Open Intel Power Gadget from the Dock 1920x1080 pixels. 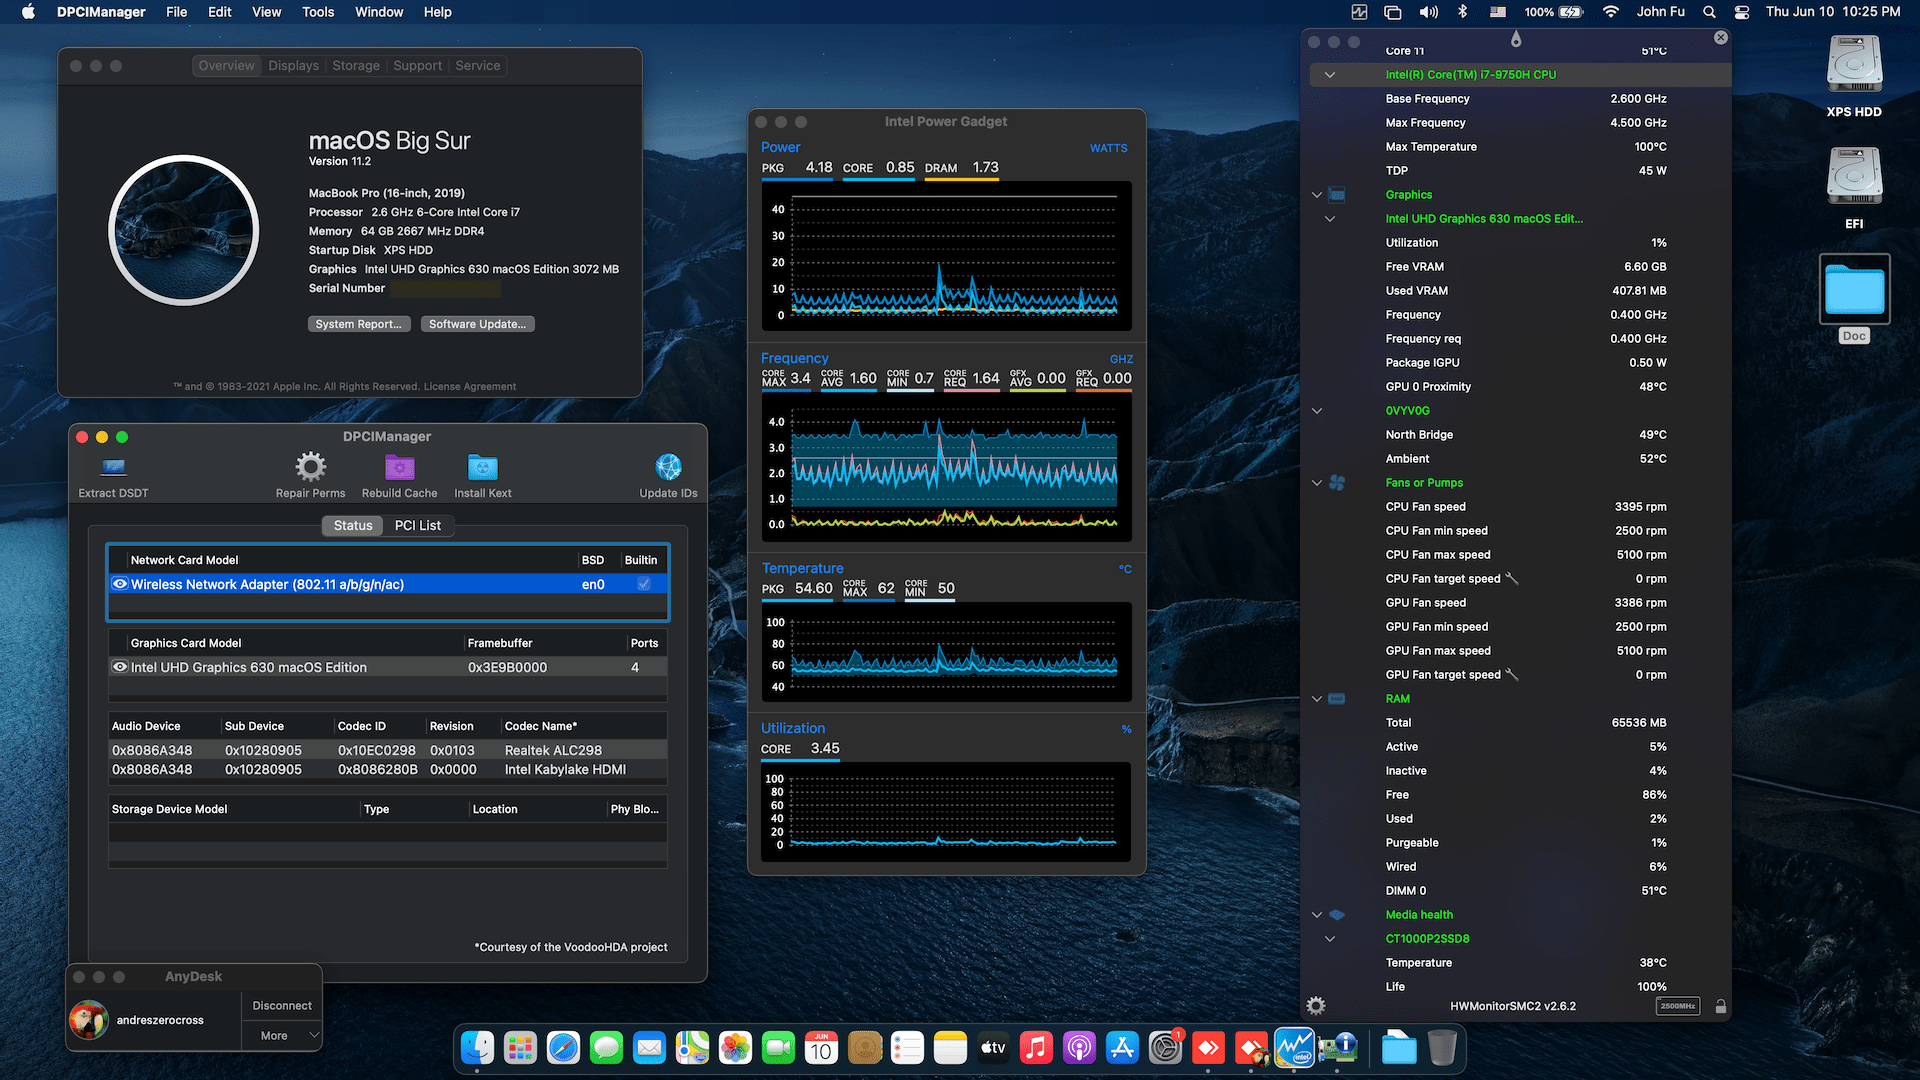point(1294,1048)
